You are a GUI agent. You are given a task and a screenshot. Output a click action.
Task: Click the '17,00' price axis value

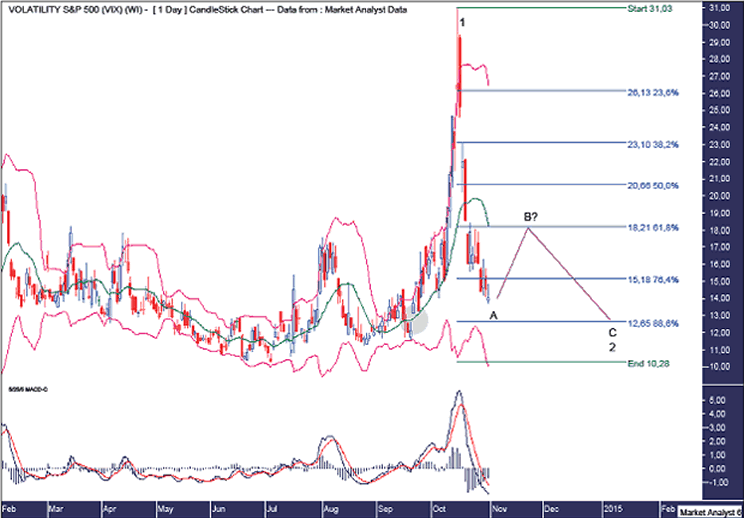coord(718,247)
